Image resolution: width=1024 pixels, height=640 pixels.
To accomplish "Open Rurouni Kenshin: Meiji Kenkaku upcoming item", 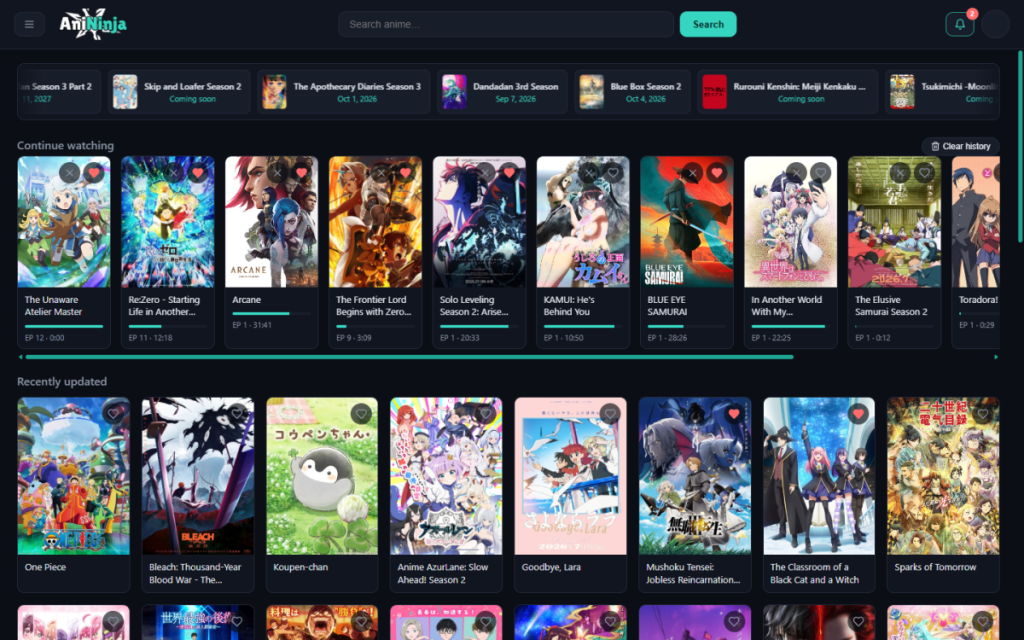I will click(x=788, y=92).
